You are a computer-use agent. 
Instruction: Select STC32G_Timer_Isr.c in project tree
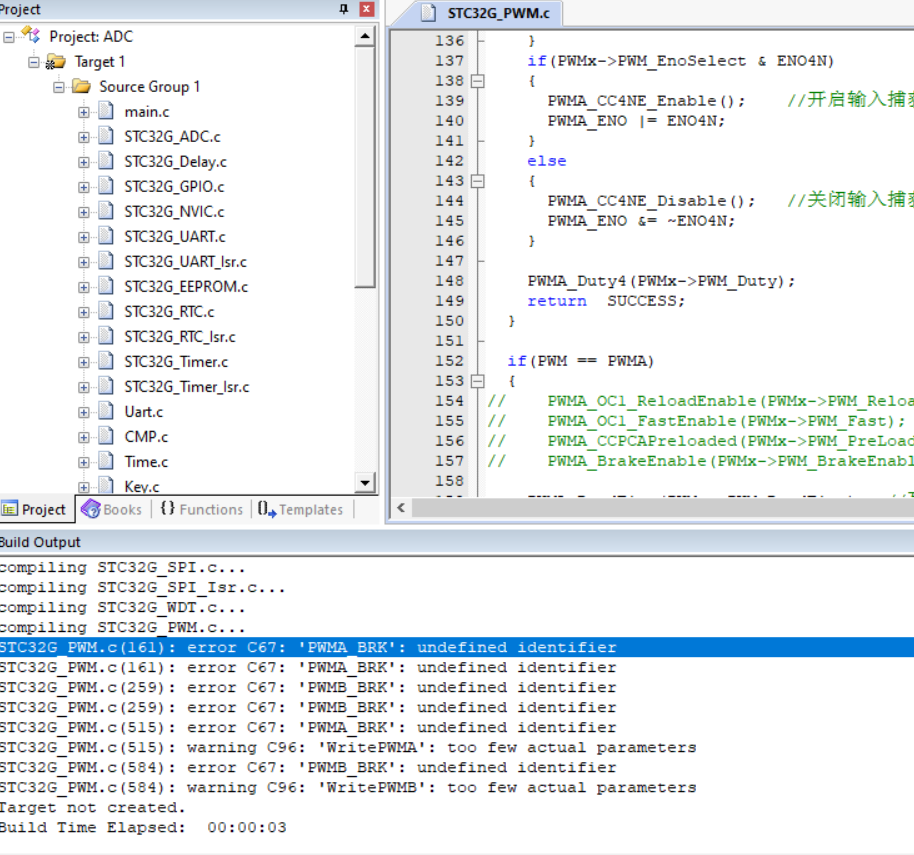pyautogui.click(x=187, y=387)
